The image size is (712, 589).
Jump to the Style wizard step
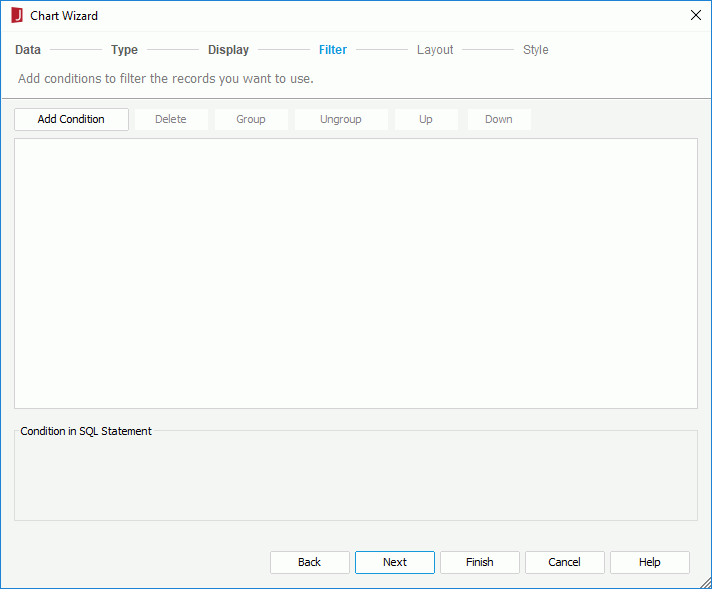pos(536,49)
